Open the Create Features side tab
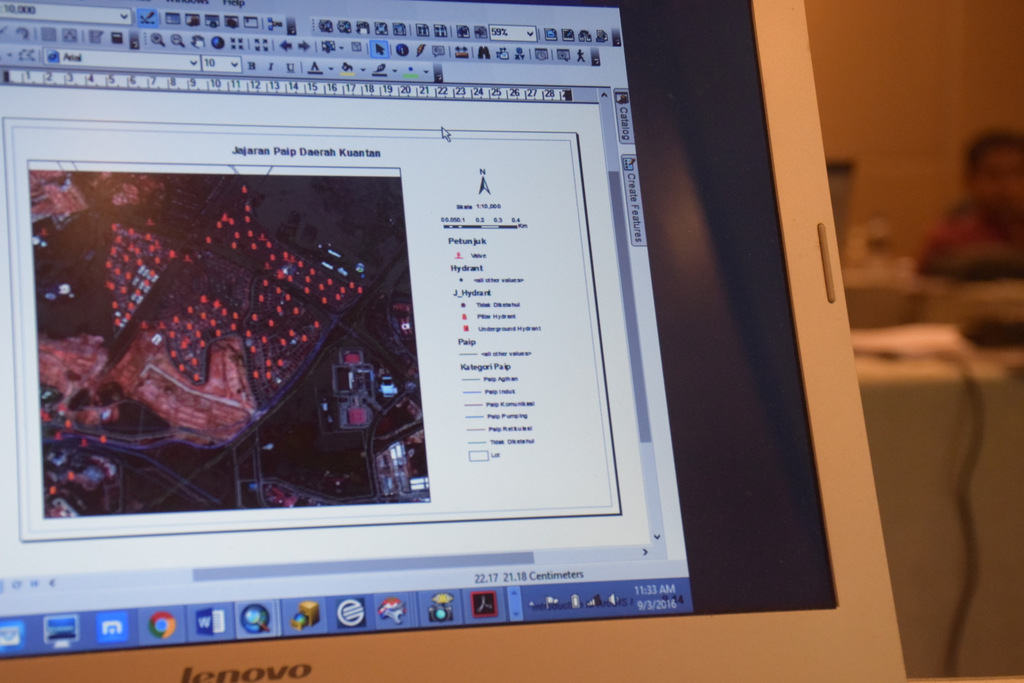 (x=633, y=200)
